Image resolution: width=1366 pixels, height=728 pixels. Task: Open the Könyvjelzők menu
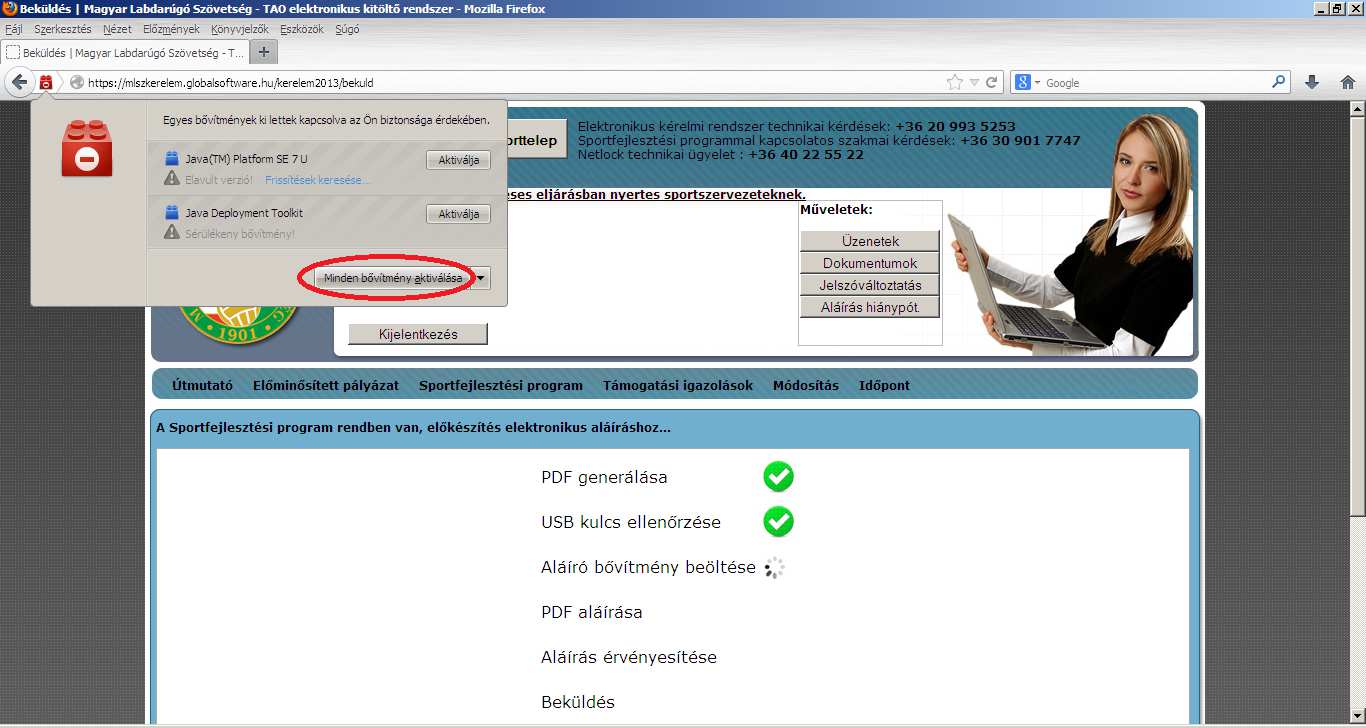pyautogui.click(x=241, y=29)
